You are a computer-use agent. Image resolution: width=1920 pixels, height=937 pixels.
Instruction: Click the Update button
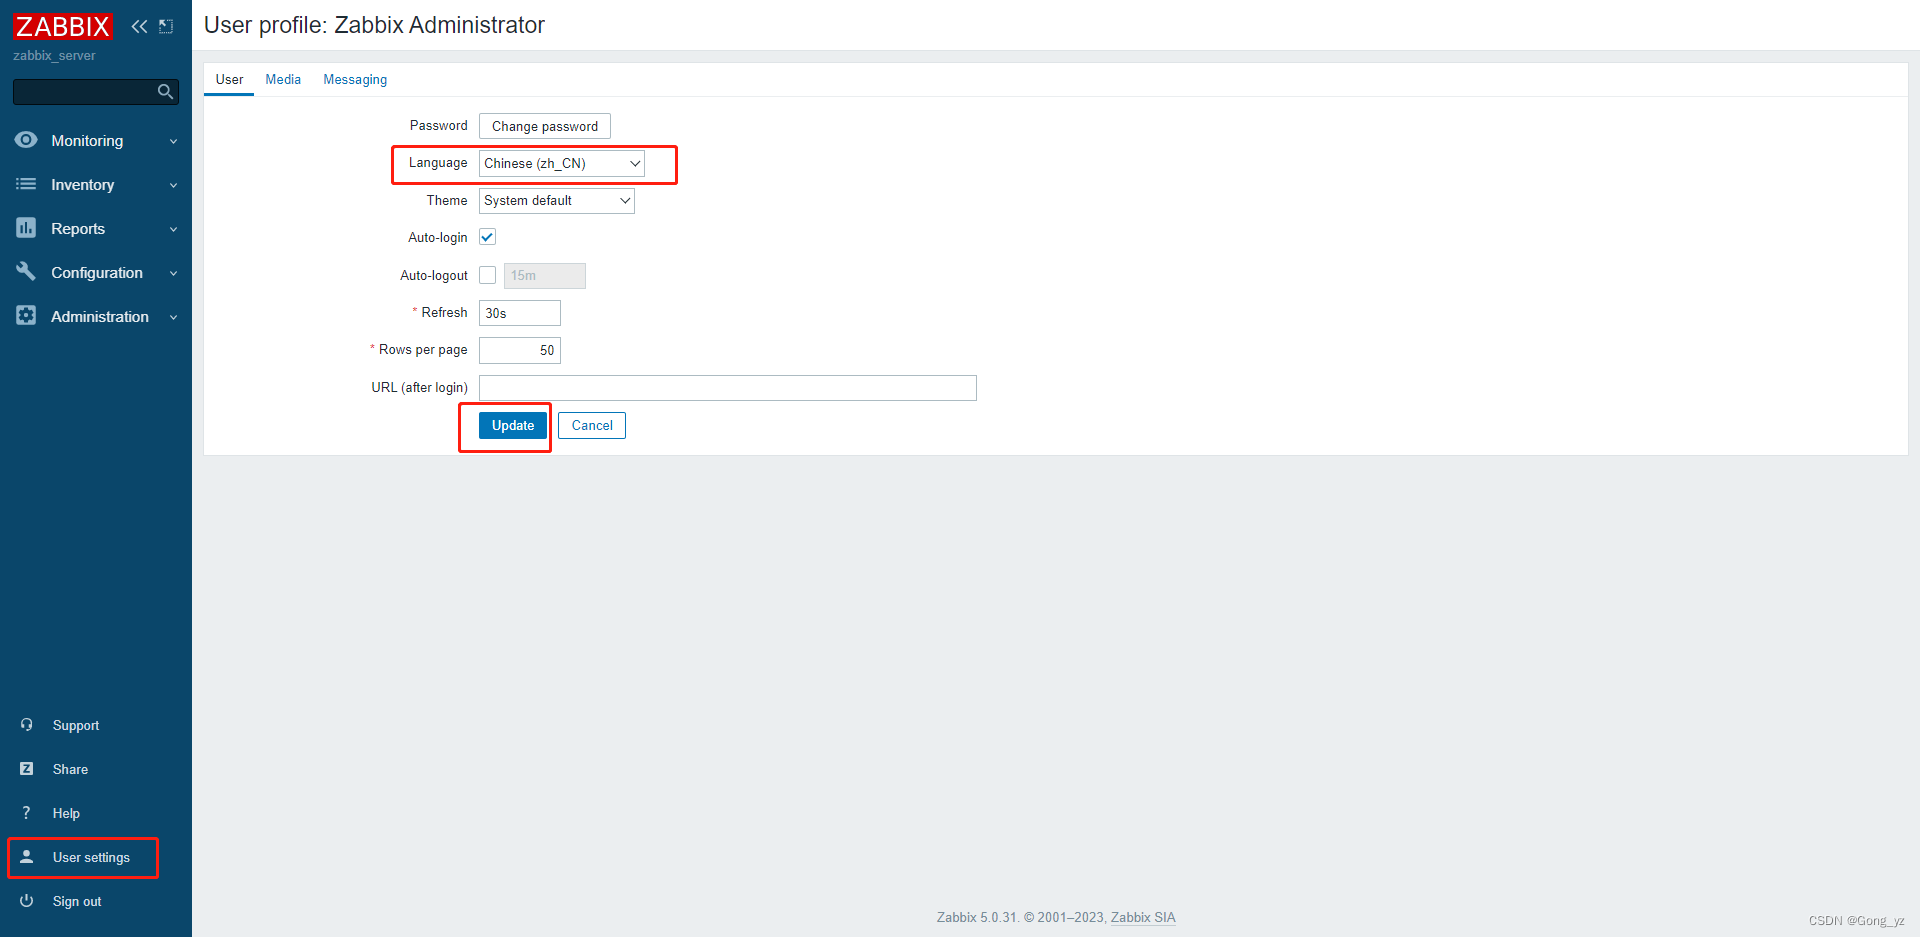point(513,425)
